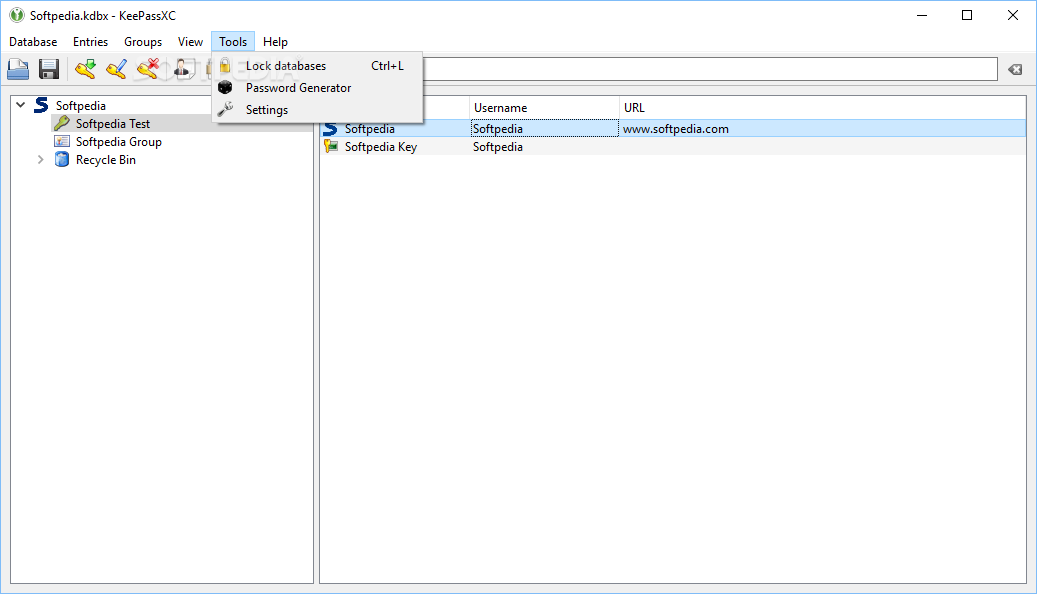This screenshot has width=1037, height=594.
Task: Click the black dice icon for Password Generator
Action: [x=225, y=87]
